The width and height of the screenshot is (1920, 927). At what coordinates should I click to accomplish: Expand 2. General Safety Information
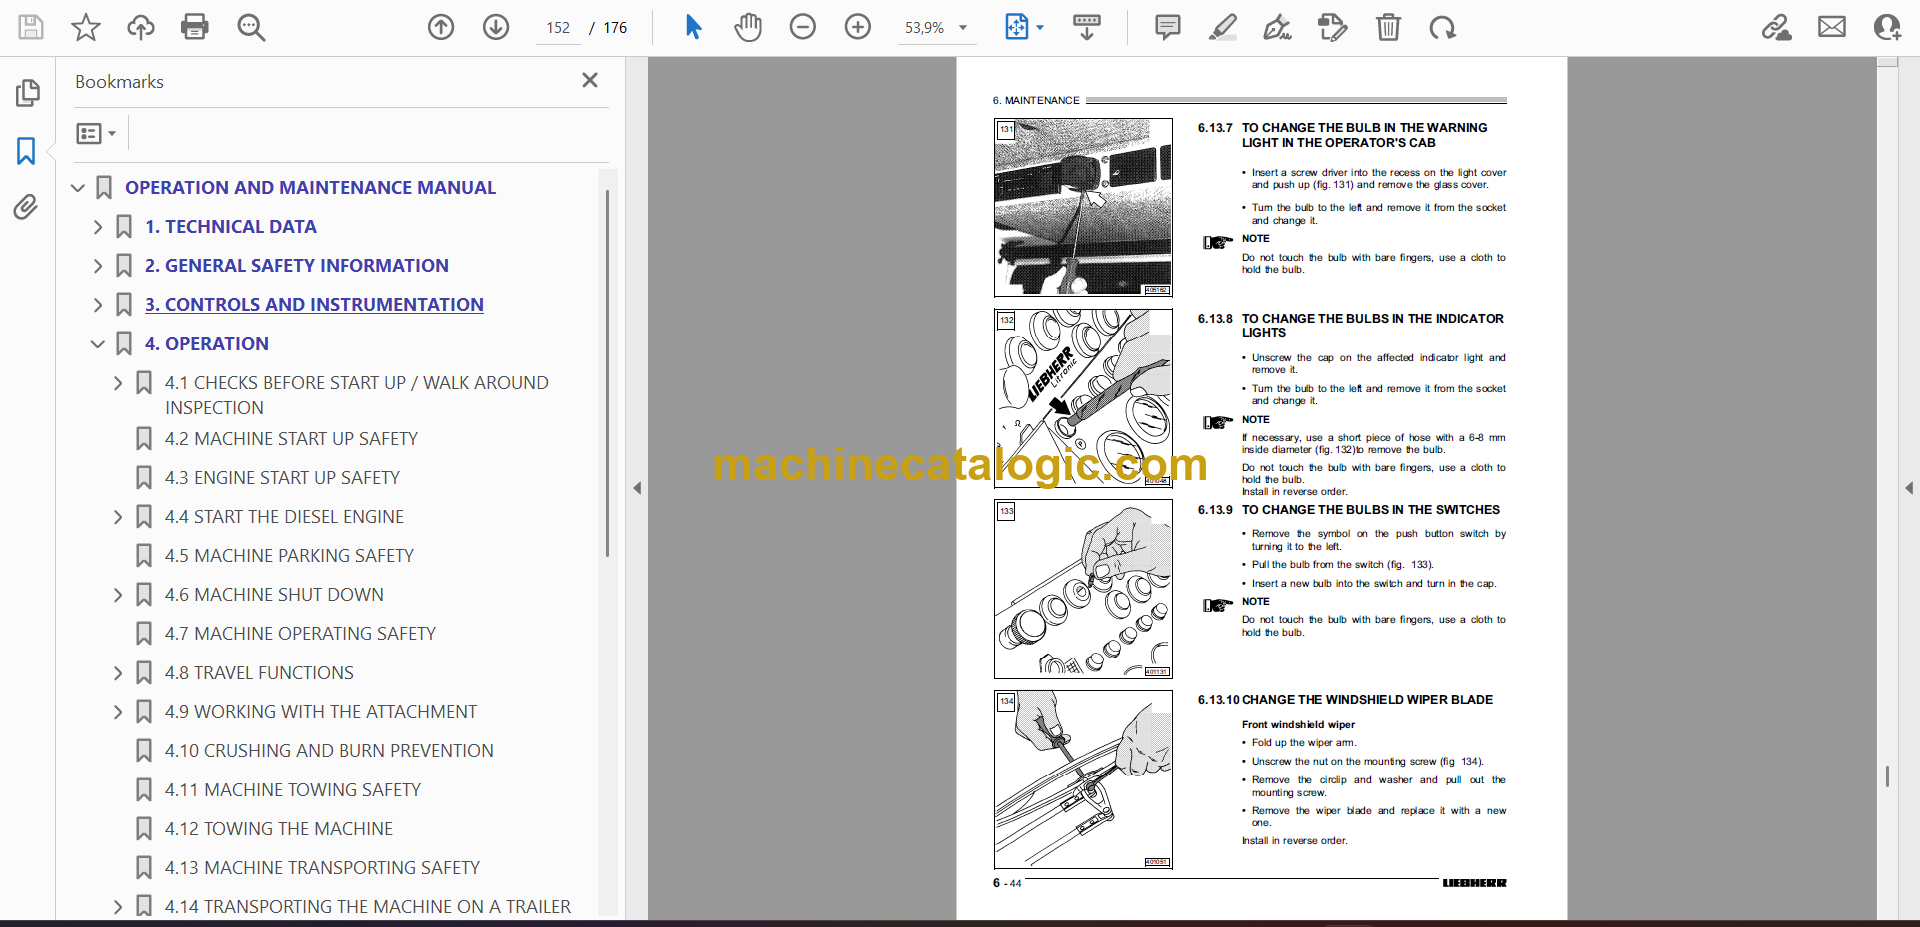coord(98,266)
